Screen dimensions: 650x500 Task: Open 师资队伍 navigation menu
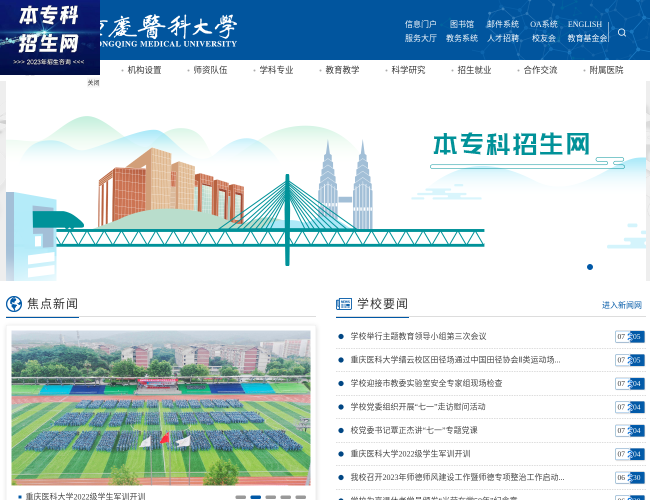pyautogui.click(x=210, y=70)
